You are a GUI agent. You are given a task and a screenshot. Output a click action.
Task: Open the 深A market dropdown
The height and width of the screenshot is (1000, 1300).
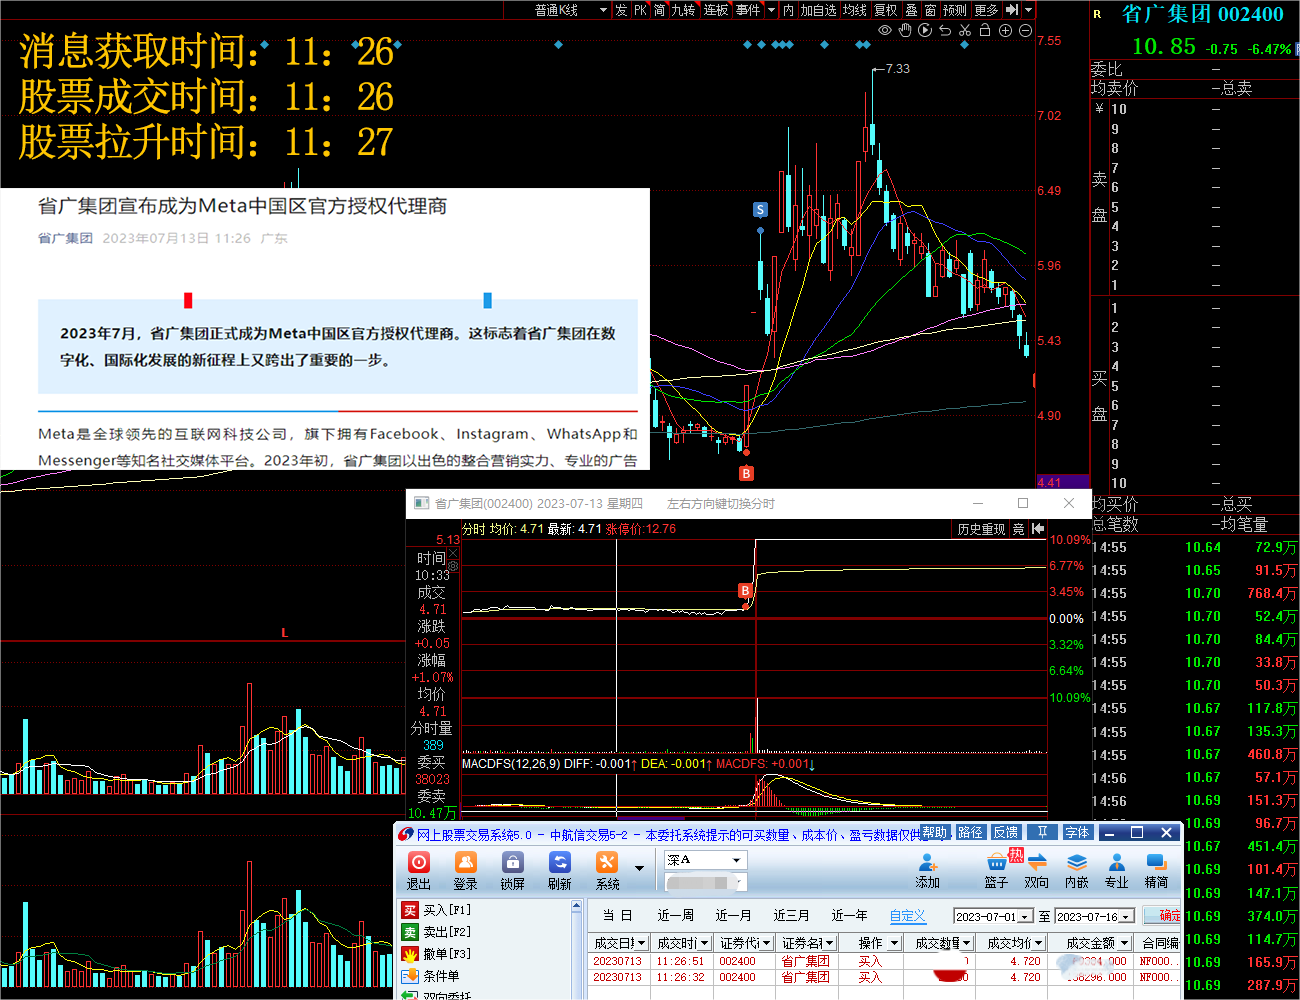[x=706, y=860]
